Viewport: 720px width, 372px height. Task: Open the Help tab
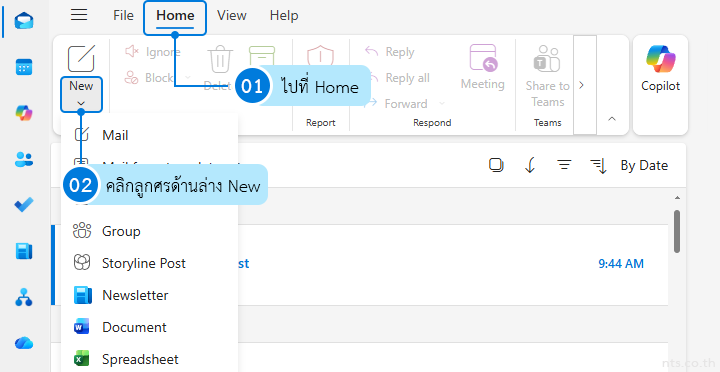click(284, 15)
